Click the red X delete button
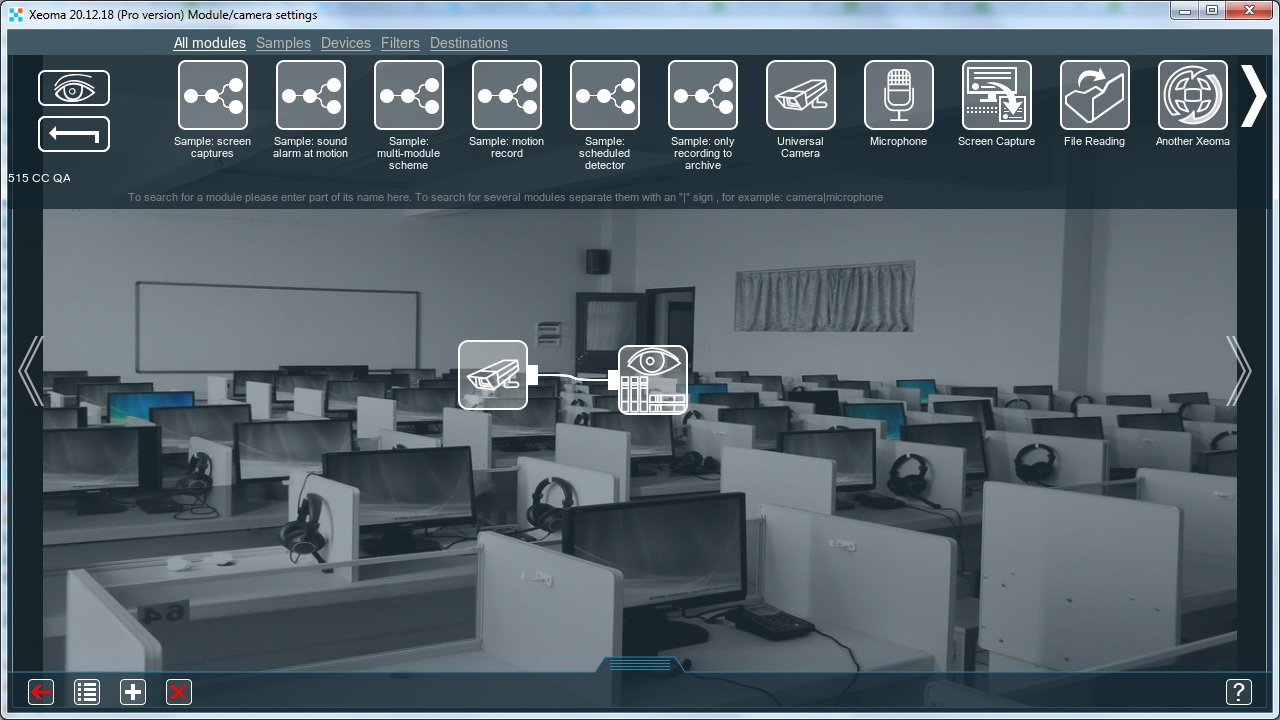This screenshot has height=720, width=1280. click(x=178, y=692)
